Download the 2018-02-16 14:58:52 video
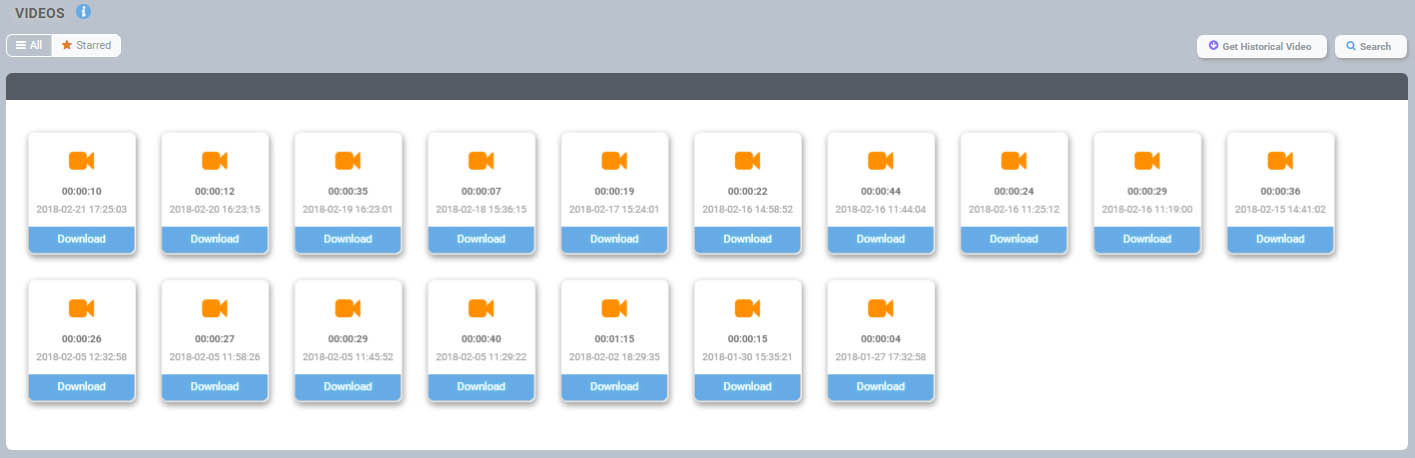The width and height of the screenshot is (1415, 458). [x=748, y=239]
